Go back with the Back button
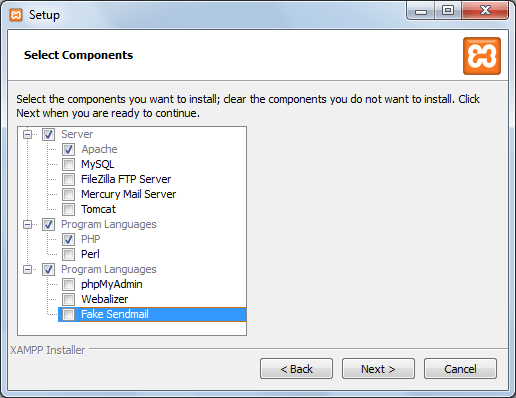 coord(296,369)
